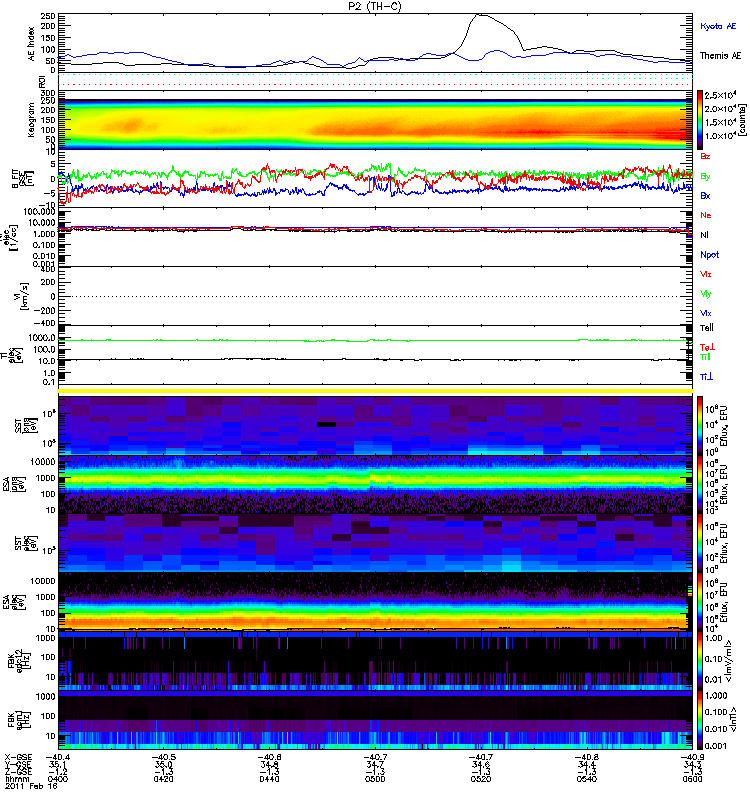Click the 100.000 tick on density axis
The image size is (750, 800).
coord(40,212)
